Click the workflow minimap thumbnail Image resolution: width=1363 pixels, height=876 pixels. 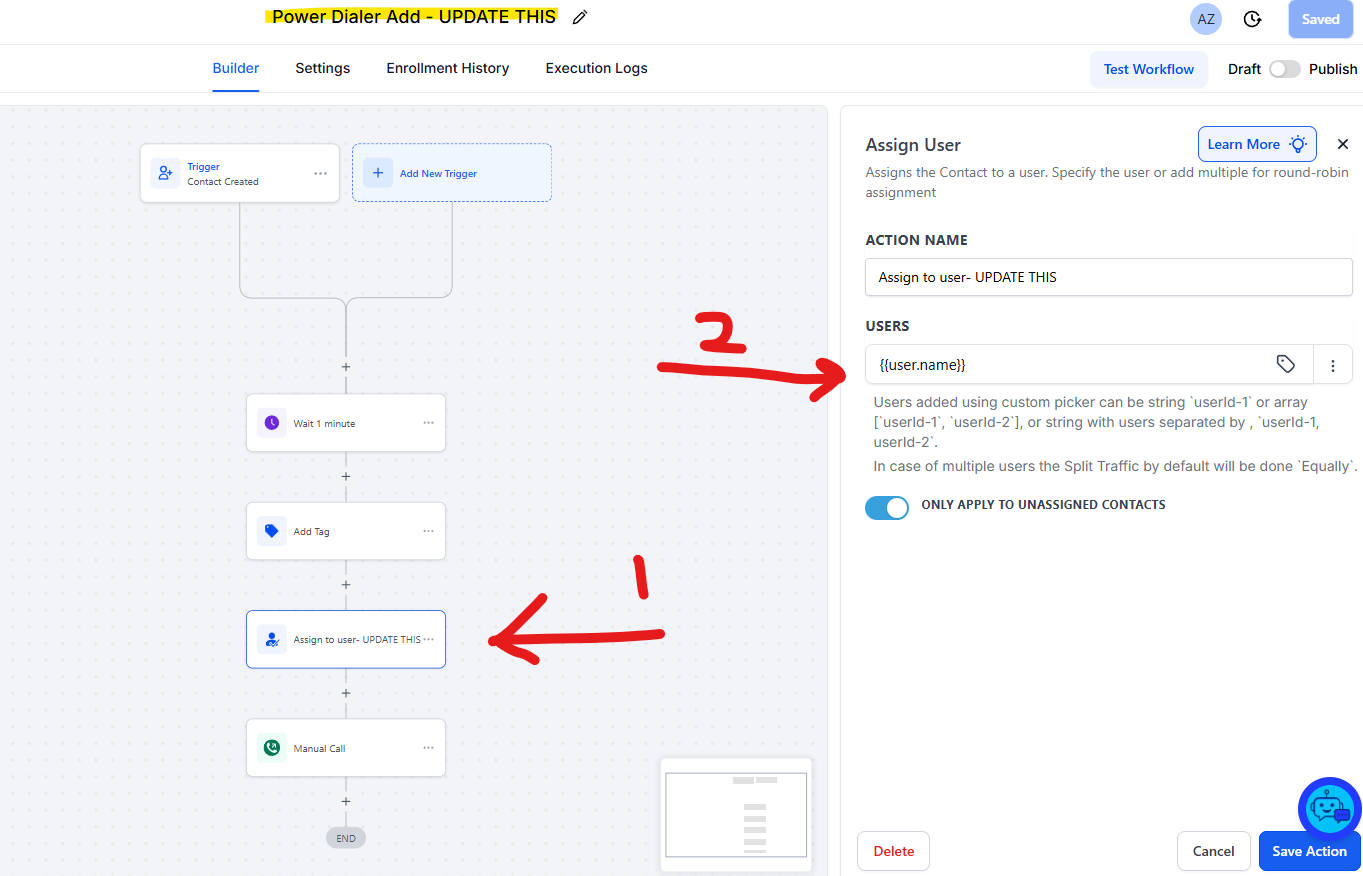pos(736,814)
